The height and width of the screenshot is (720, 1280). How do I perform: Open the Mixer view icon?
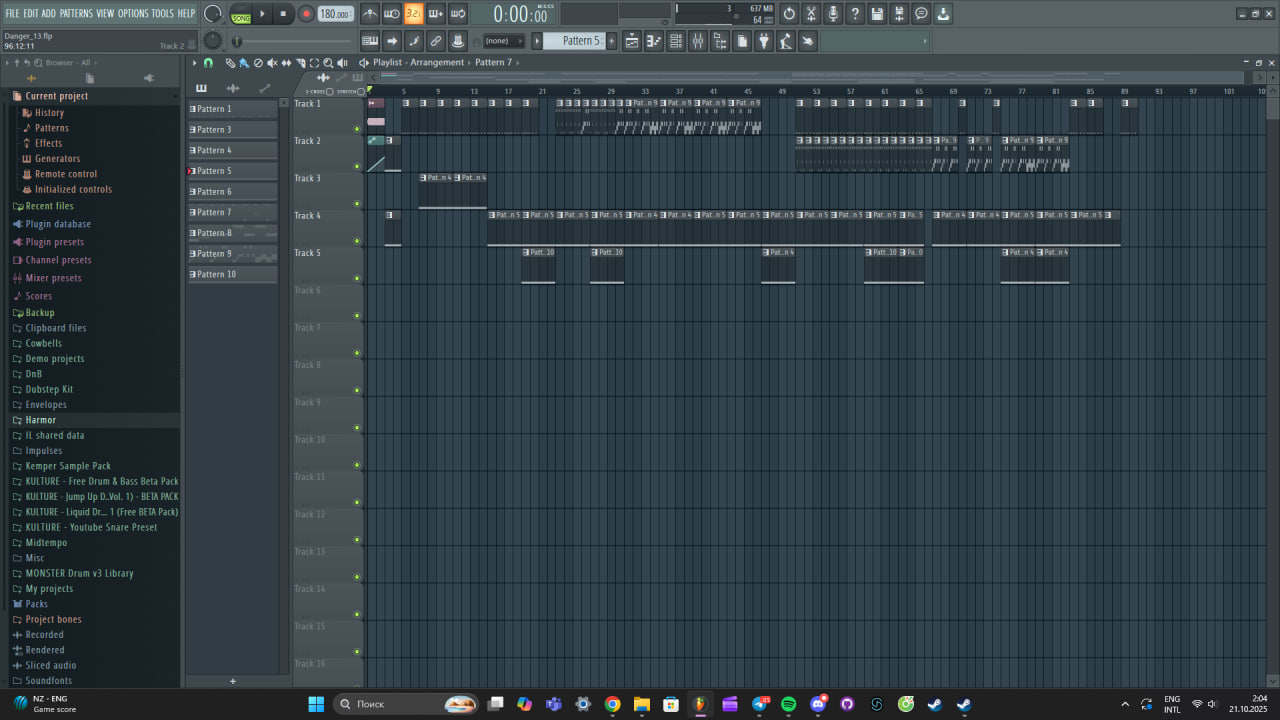pyautogui.click(x=698, y=41)
